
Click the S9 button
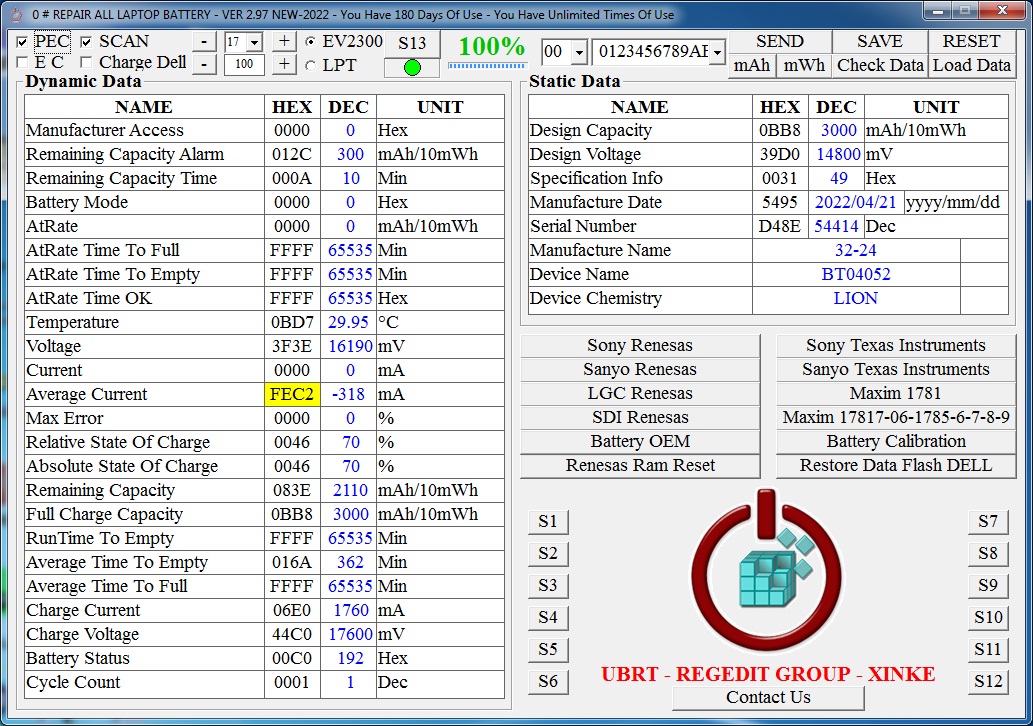[x=988, y=585]
